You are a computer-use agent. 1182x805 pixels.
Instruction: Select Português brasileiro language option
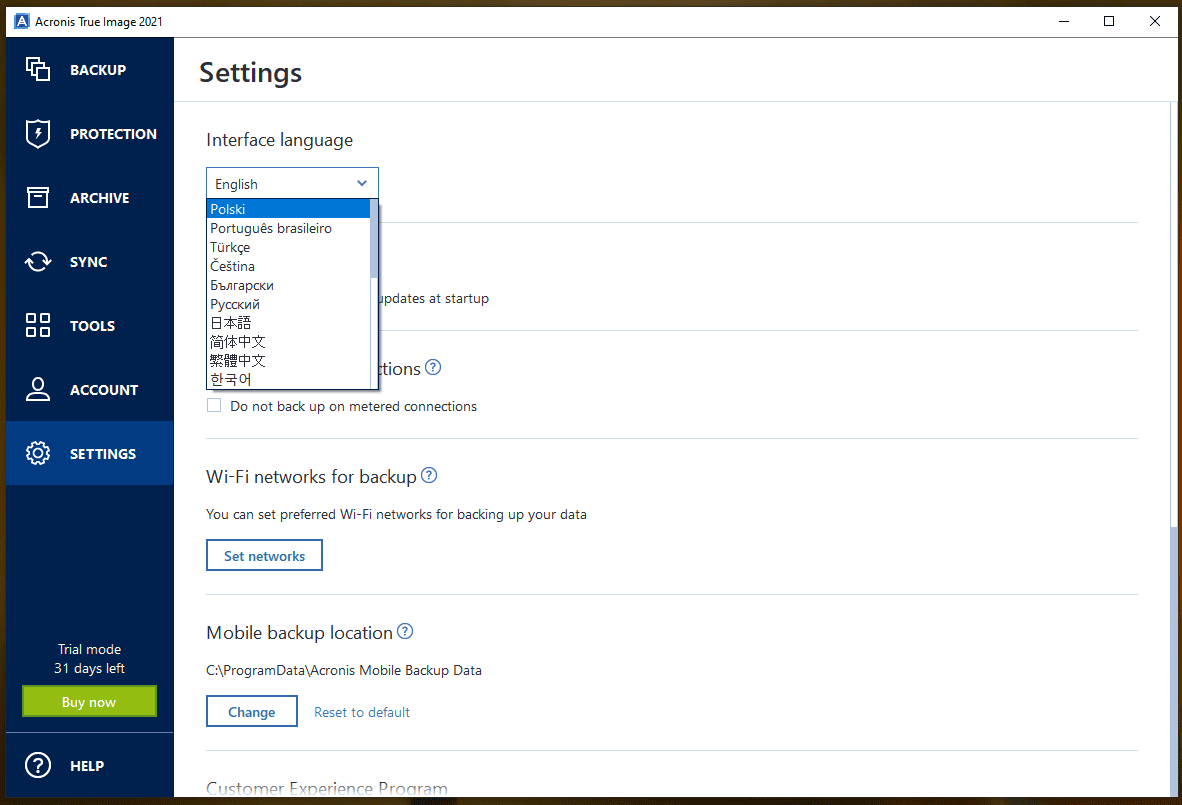pyautogui.click(x=289, y=228)
